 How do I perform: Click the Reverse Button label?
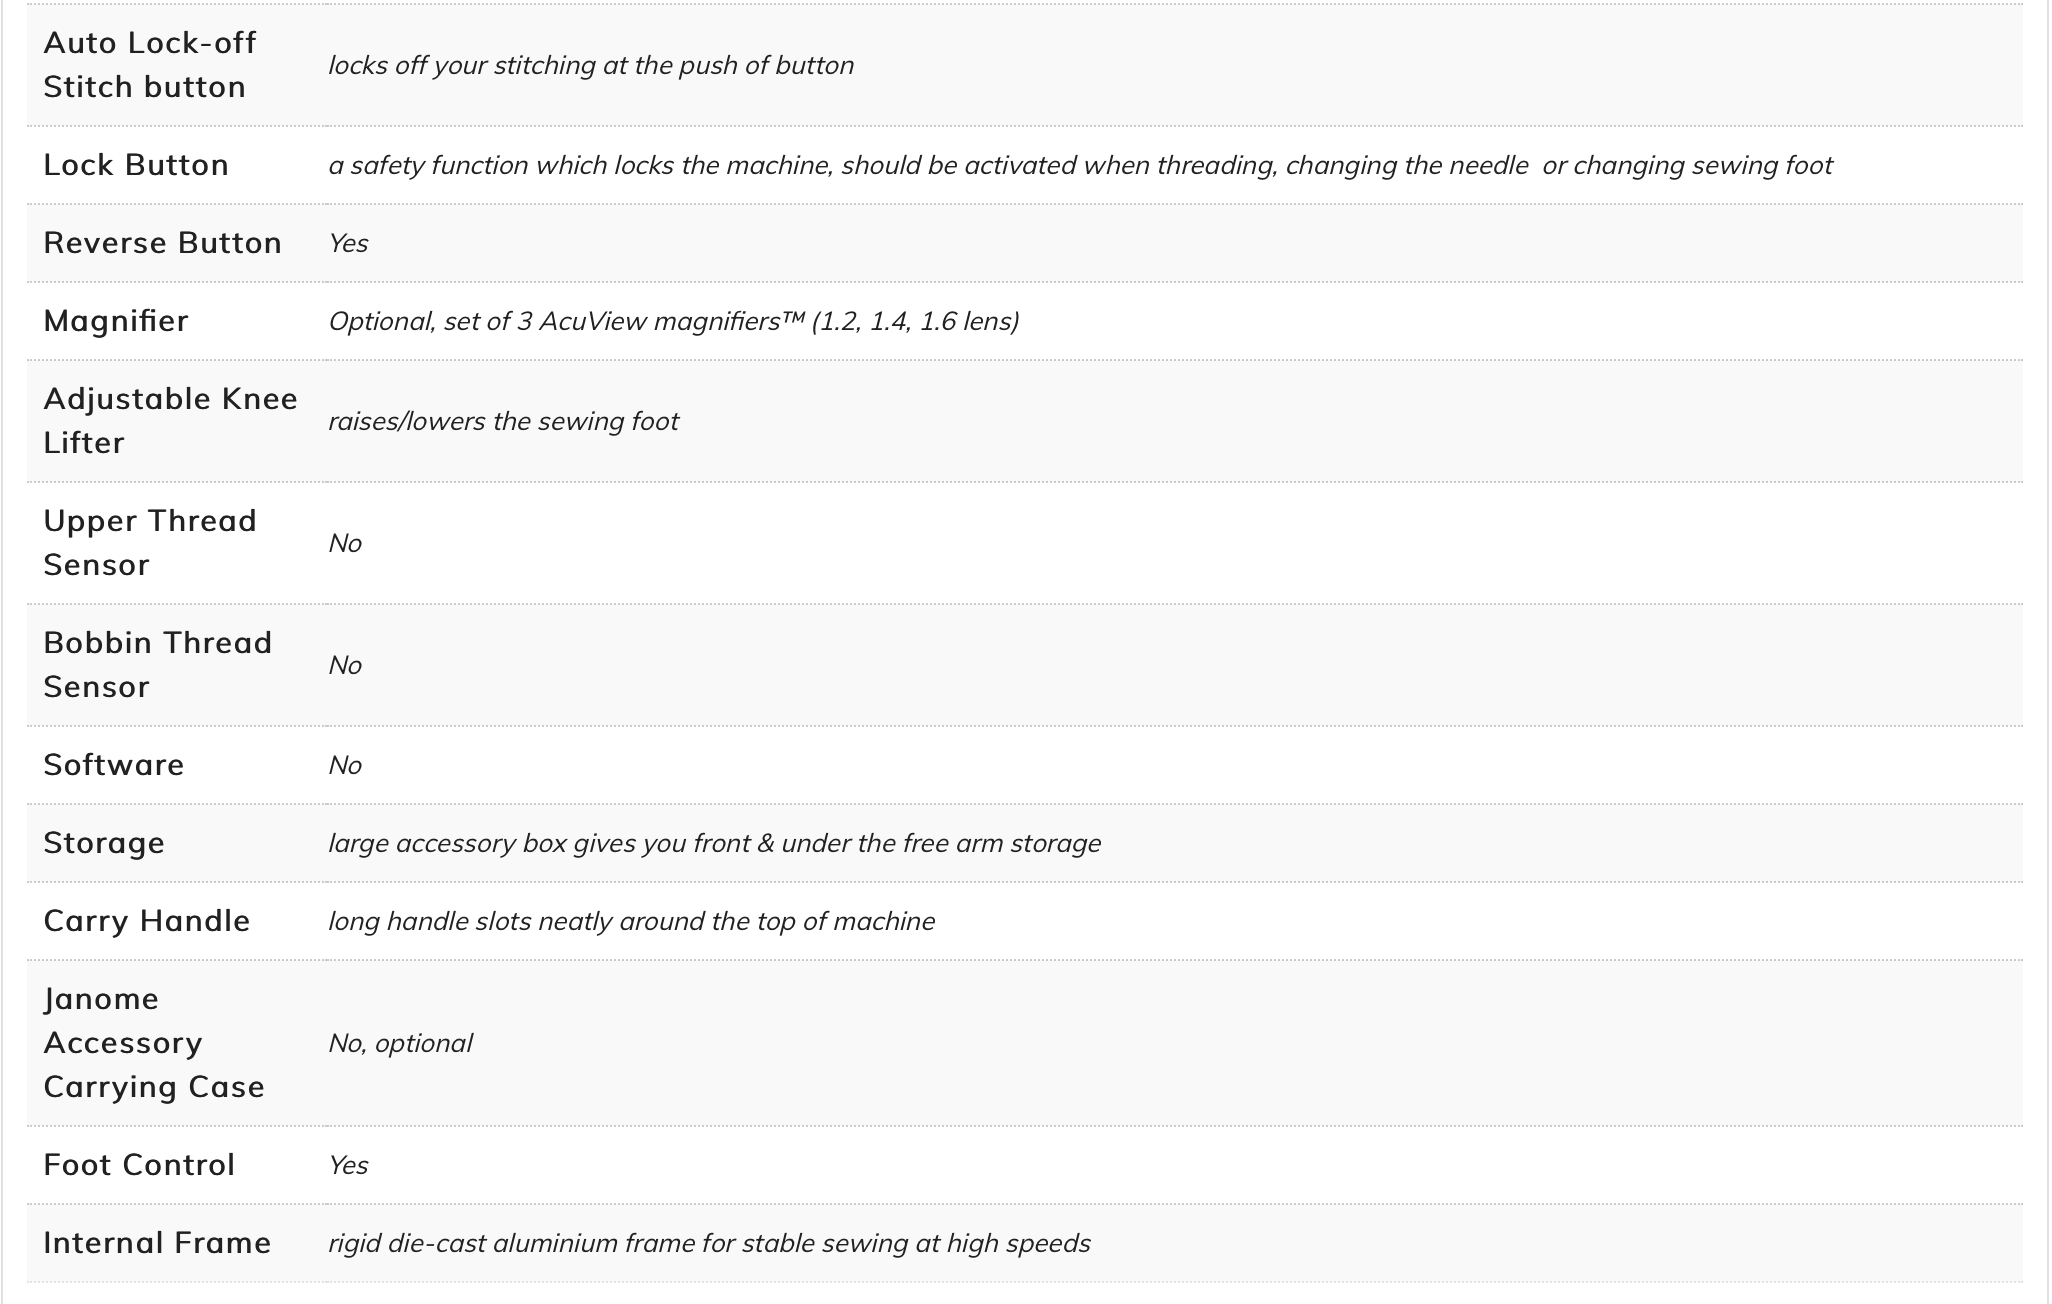pyautogui.click(x=163, y=243)
